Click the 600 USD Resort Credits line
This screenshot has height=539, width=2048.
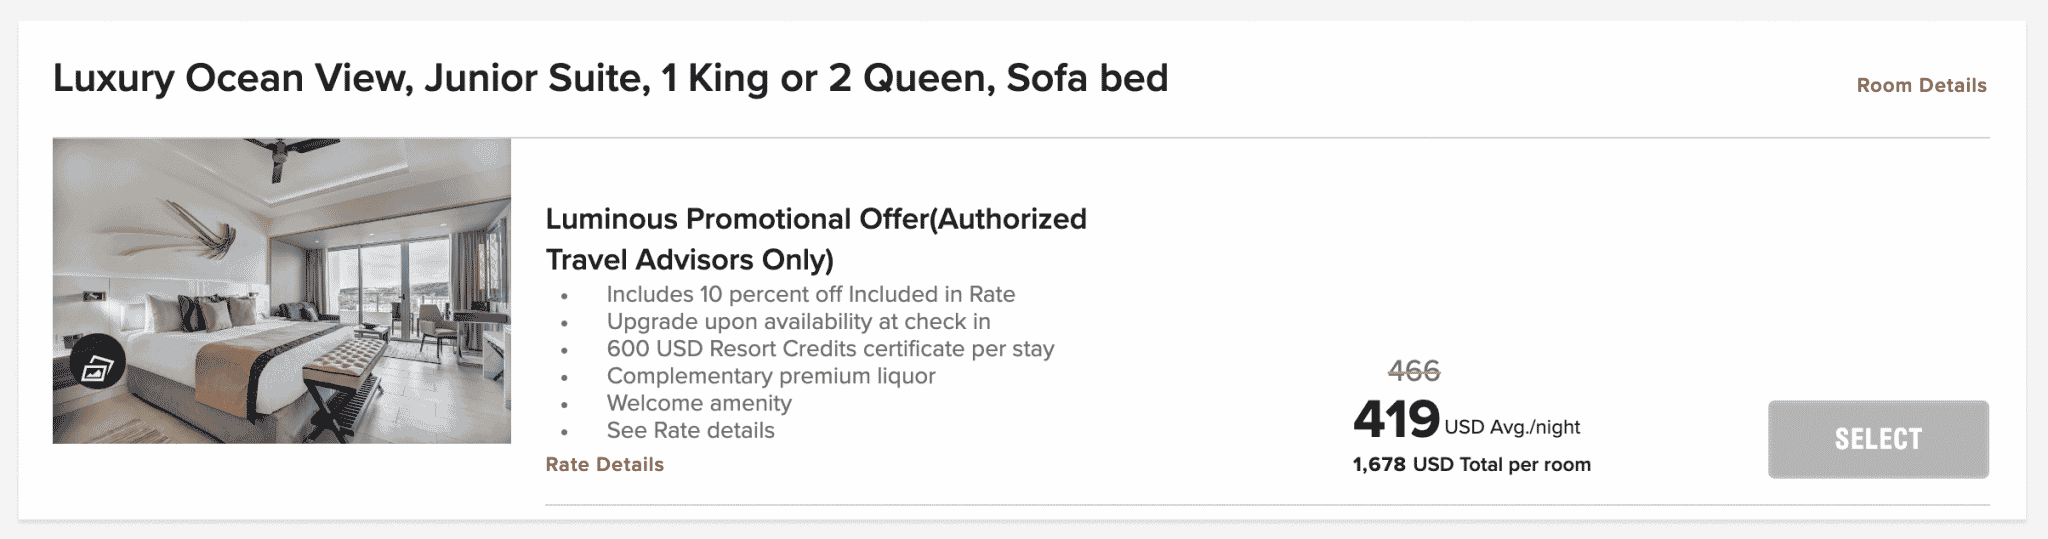pos(830,348)
